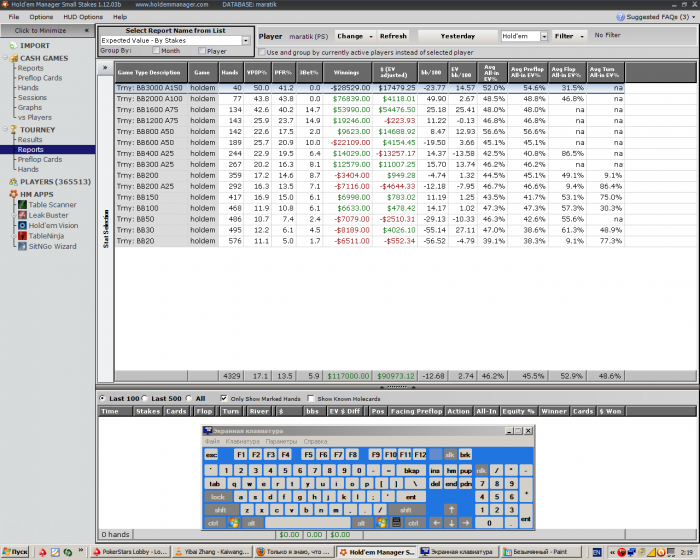Click the EN language indicator in tray
Screen dimensions: 700x560
pos(596,552)
